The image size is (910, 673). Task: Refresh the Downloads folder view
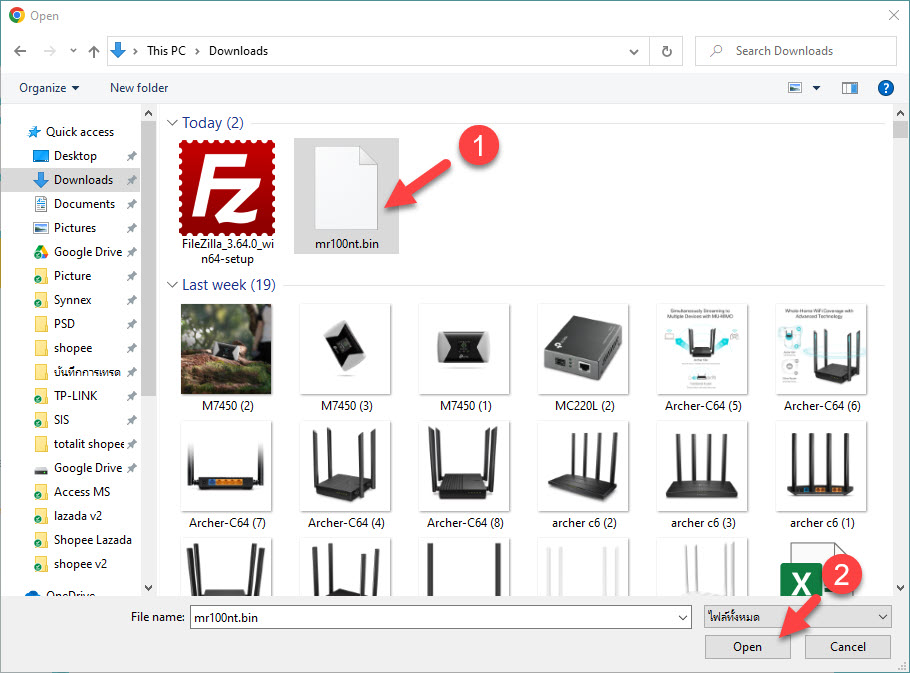(666, 51)
